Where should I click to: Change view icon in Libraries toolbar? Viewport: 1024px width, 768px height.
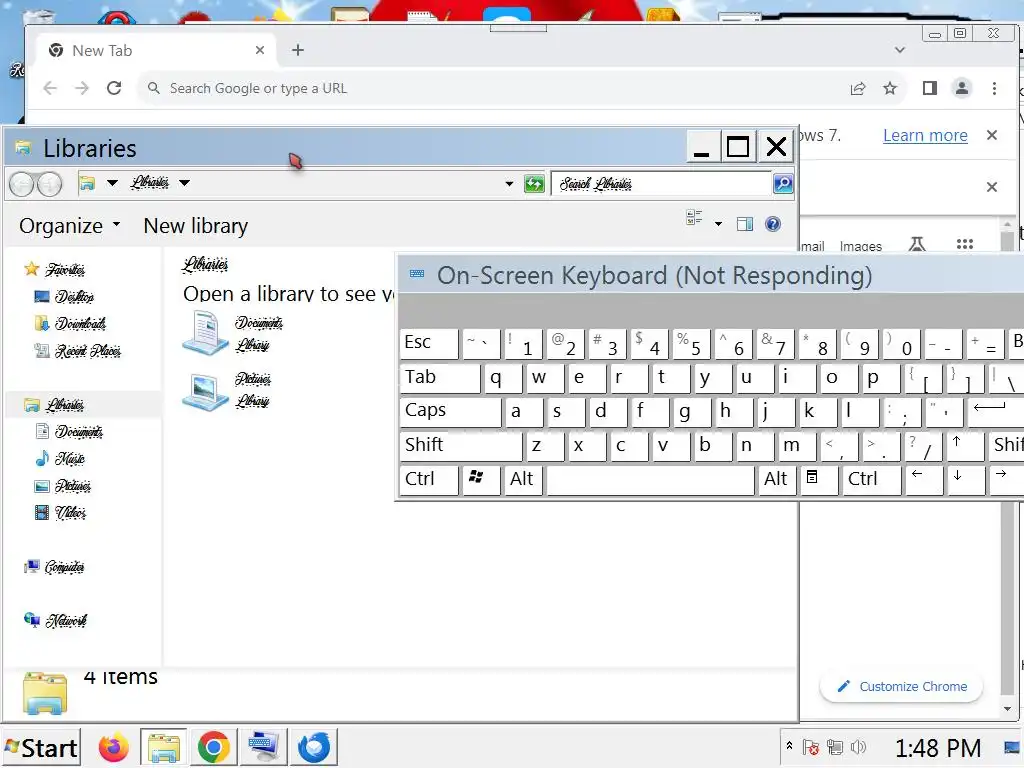click(694, 217)
